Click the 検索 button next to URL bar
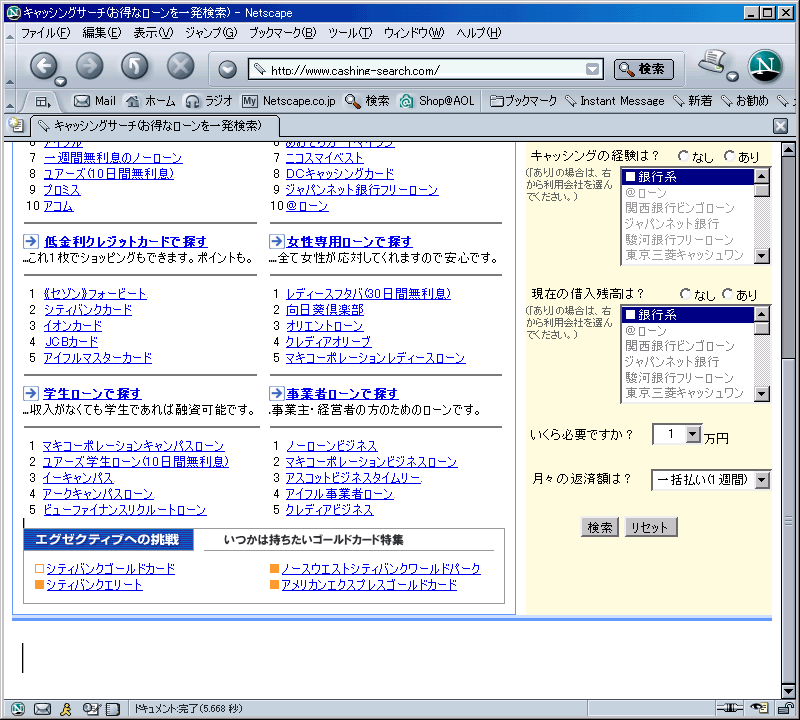The image size is (800, 720). tap(643, 69)
